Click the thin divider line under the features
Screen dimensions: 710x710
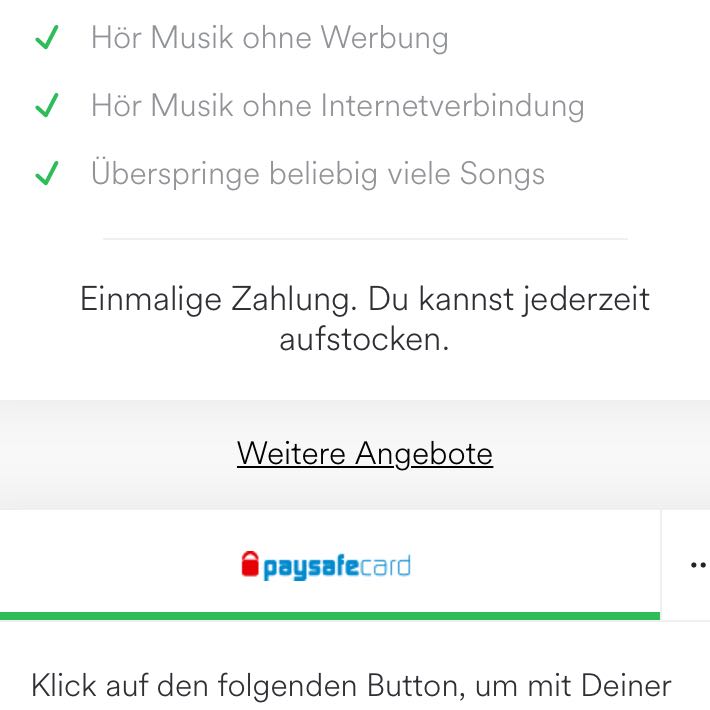[x=365, y=239]
